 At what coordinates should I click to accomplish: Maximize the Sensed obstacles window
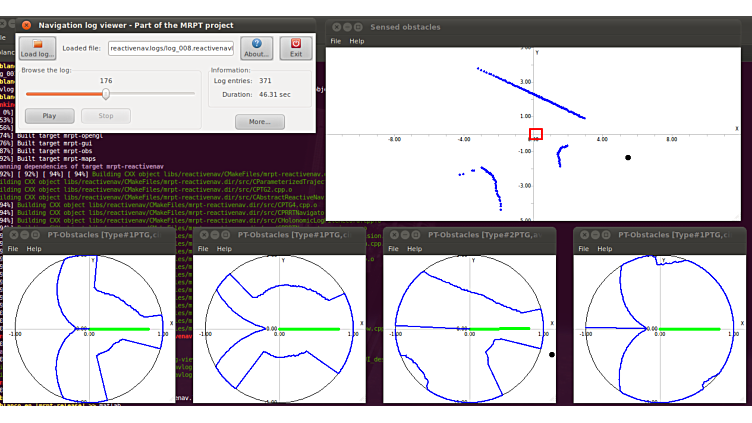pyautogui.click(x=358, y=27)
